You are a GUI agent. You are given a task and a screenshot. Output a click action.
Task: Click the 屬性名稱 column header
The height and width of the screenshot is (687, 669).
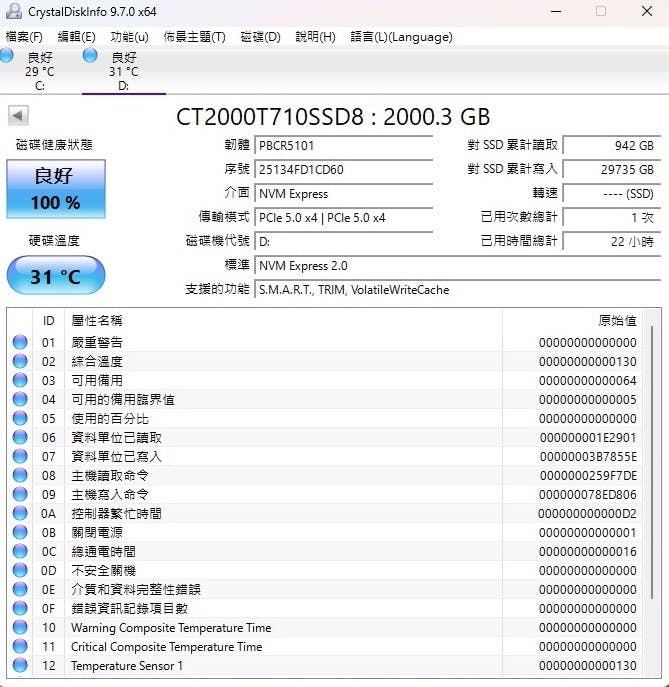tap(283, 321)
